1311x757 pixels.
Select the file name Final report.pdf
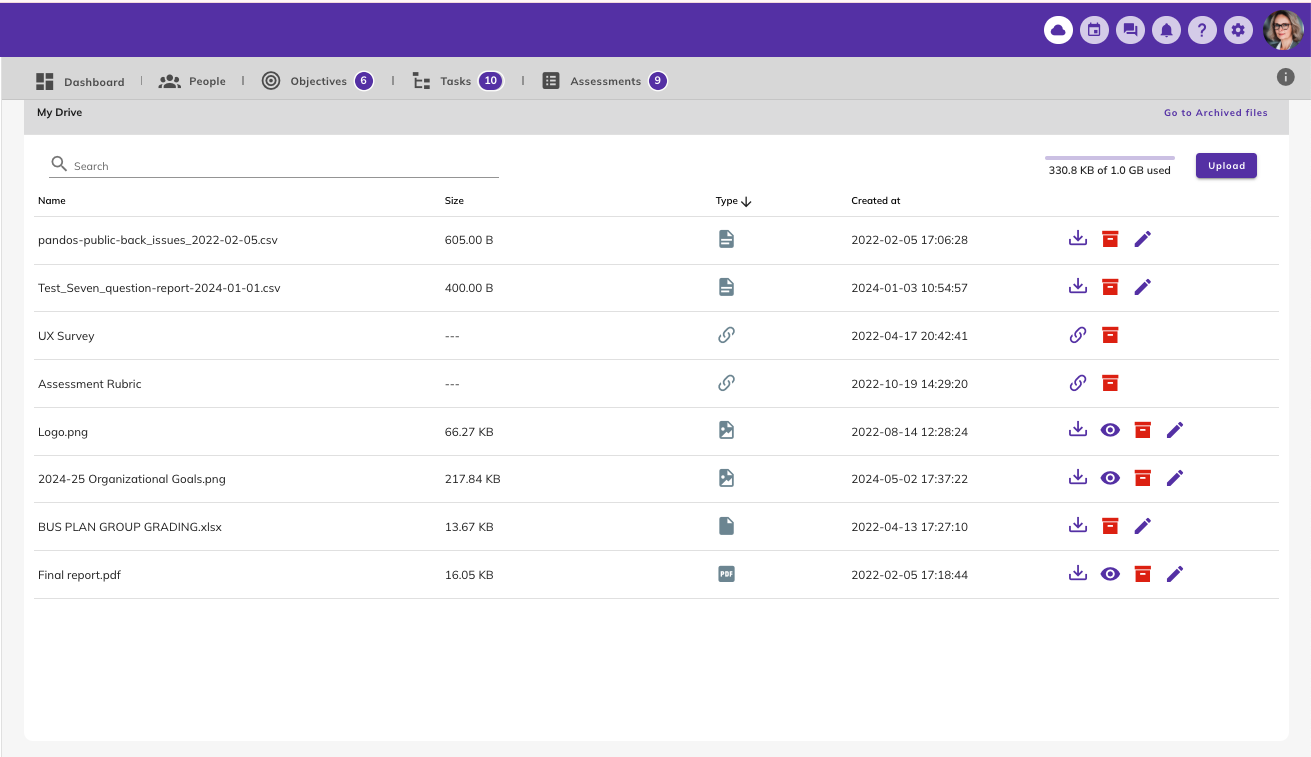79,575
